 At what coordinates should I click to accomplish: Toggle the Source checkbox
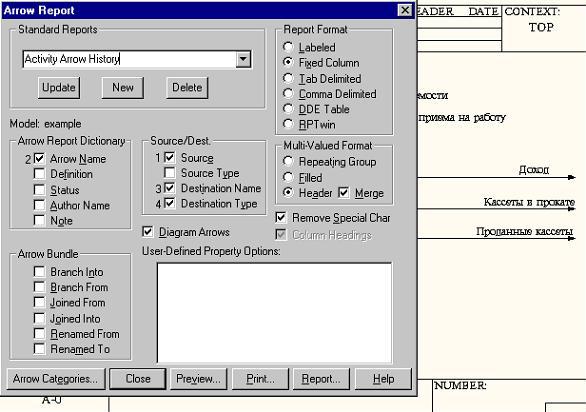pos(169,157)
